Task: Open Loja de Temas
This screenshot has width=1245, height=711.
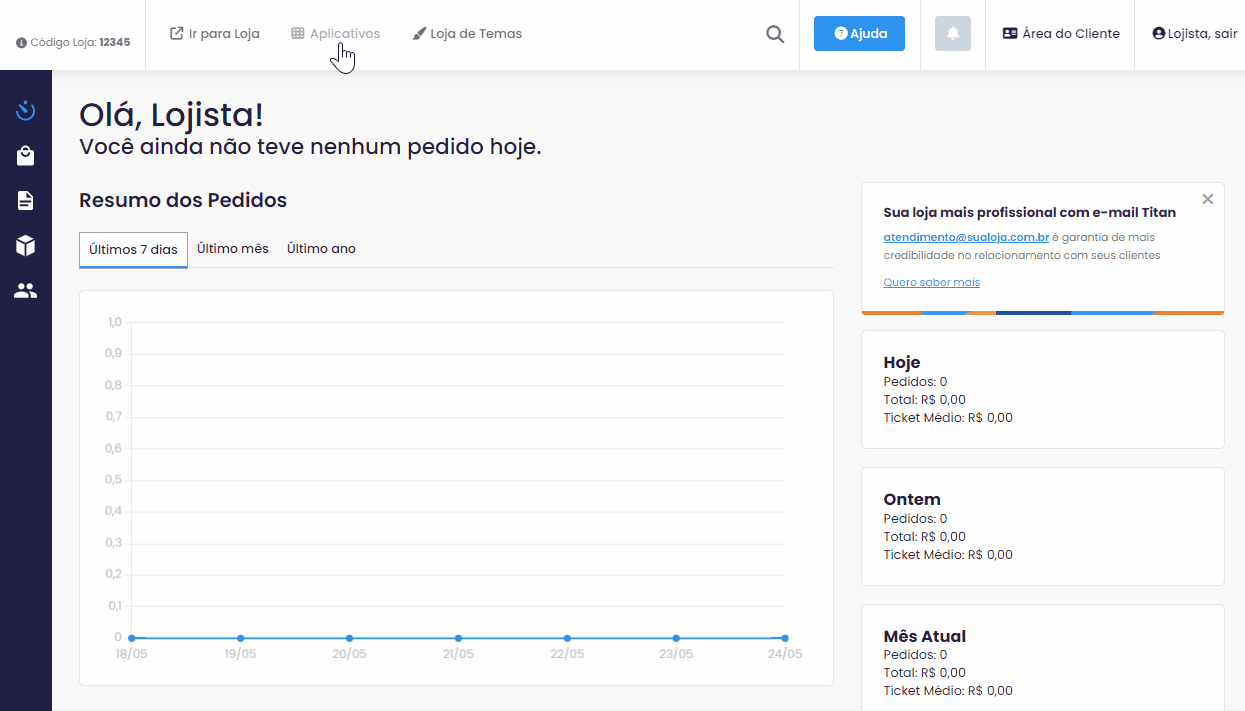Action: [467, 34]
